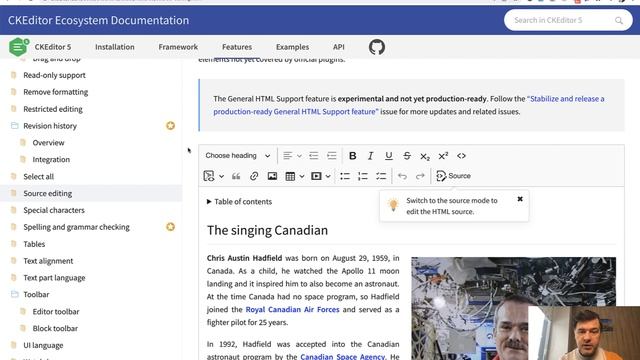
Task: Open Revision history Integration page
Action: tap(51, 160)
